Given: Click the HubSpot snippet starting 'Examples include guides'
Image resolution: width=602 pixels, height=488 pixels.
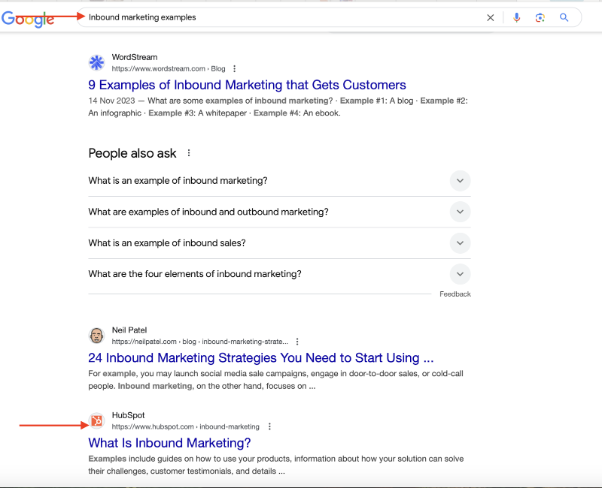Looking at the screenshot, I should 276,465.
